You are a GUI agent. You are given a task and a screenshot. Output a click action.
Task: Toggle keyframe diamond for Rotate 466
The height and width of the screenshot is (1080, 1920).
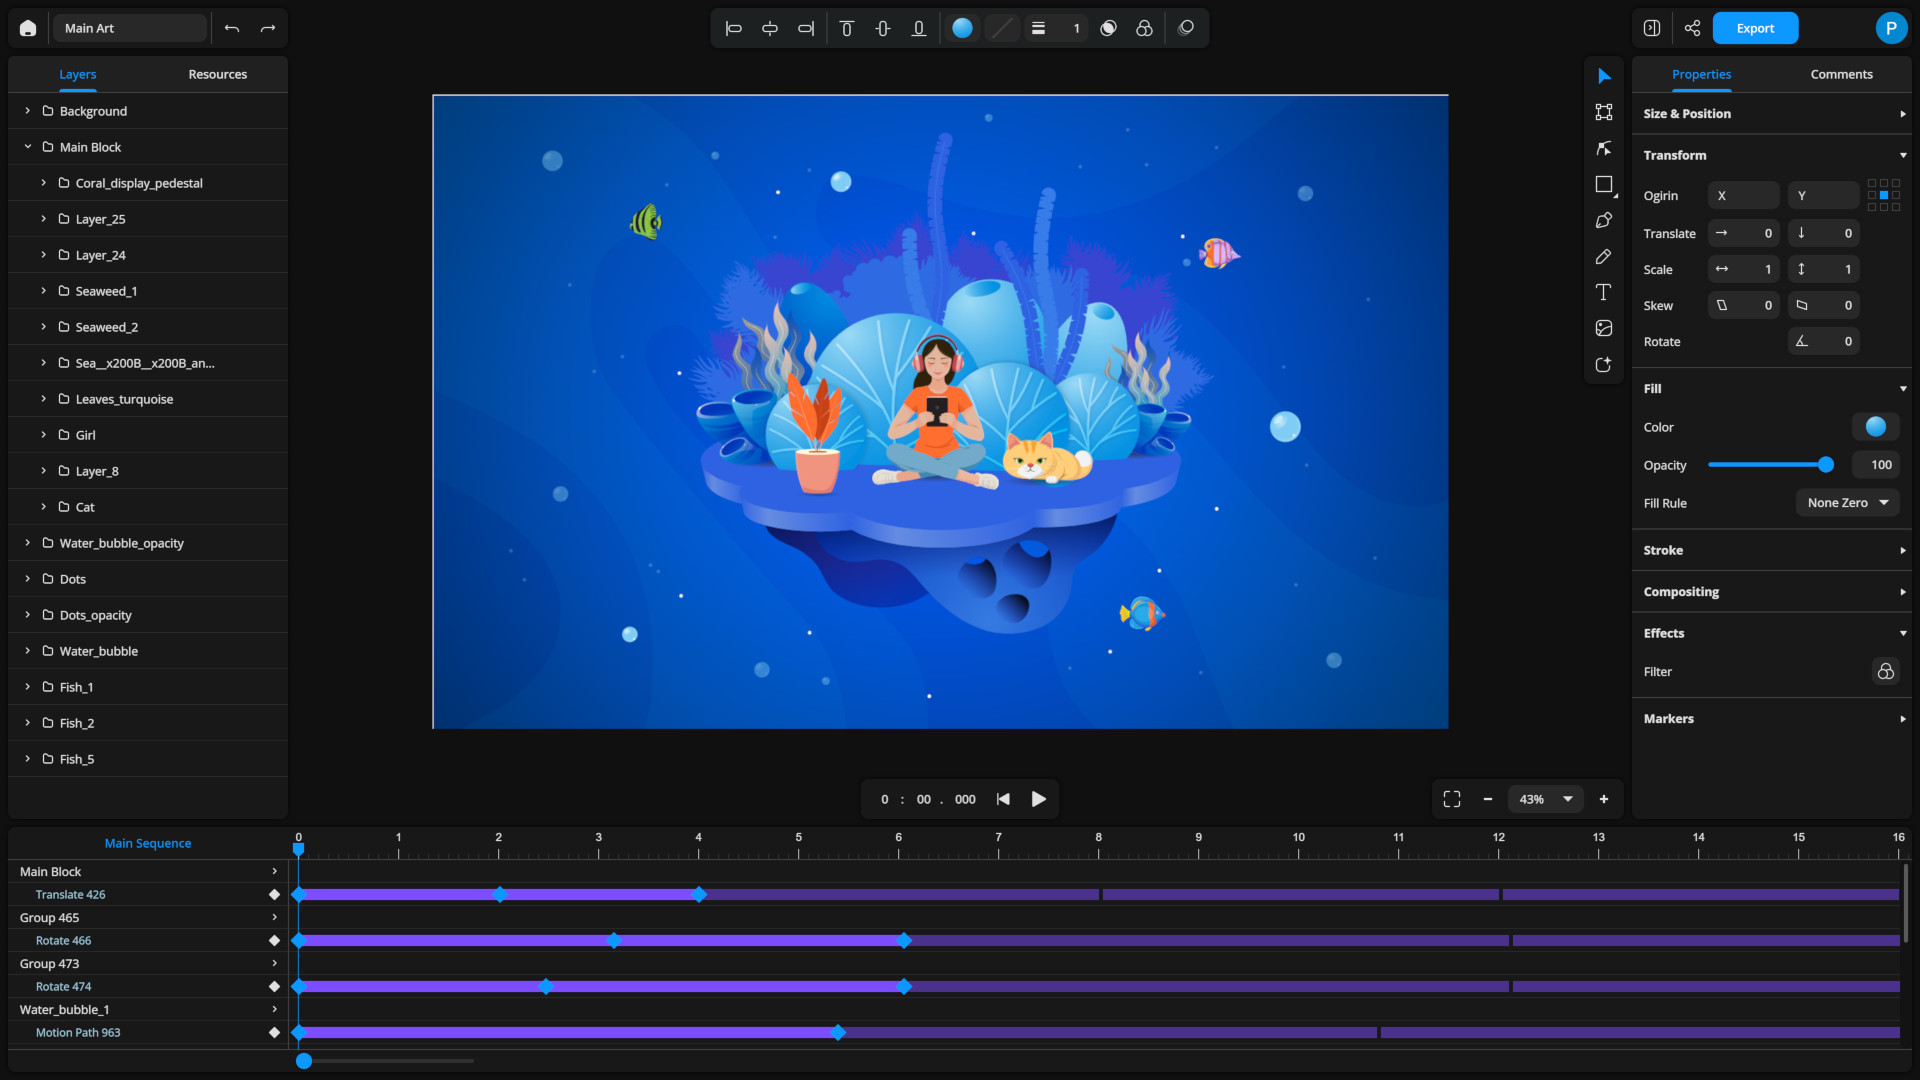click(274, 941)
